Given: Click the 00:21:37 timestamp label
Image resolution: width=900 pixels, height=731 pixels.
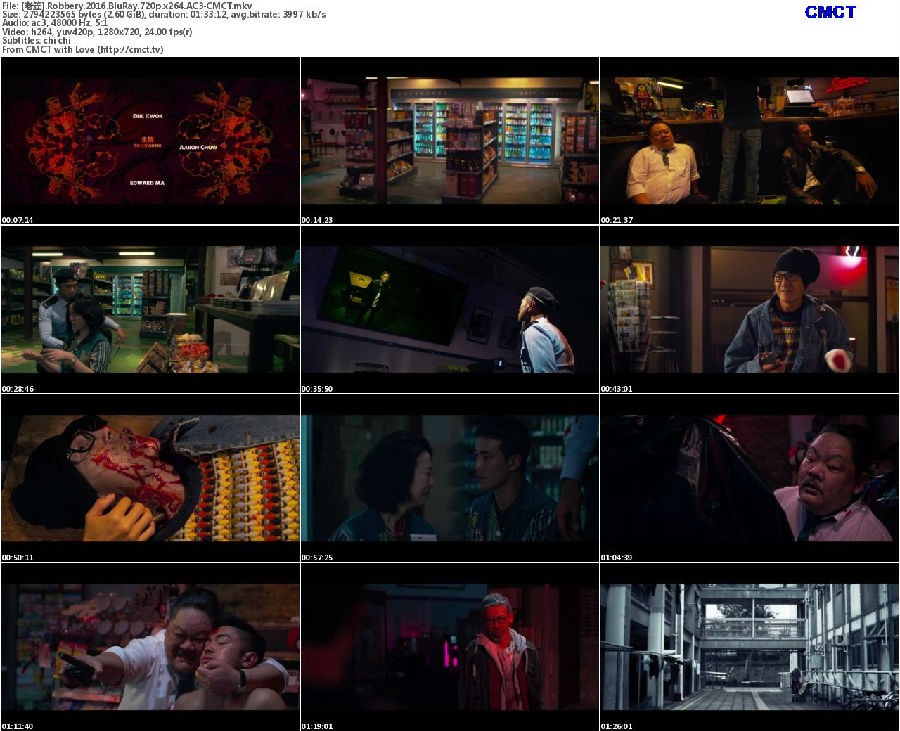Looking at the screenshot, I should click(616, 220).
